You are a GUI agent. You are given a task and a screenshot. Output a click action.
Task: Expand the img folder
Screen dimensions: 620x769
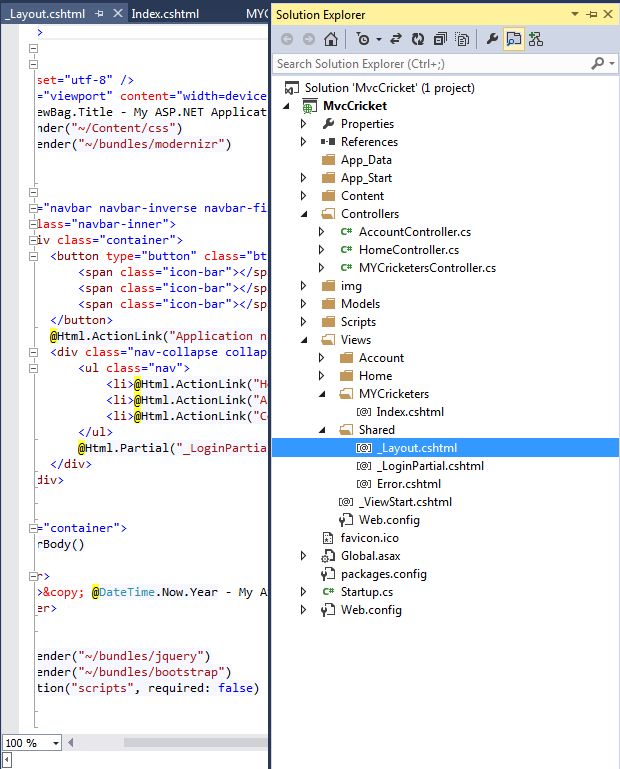pos(304,286)
